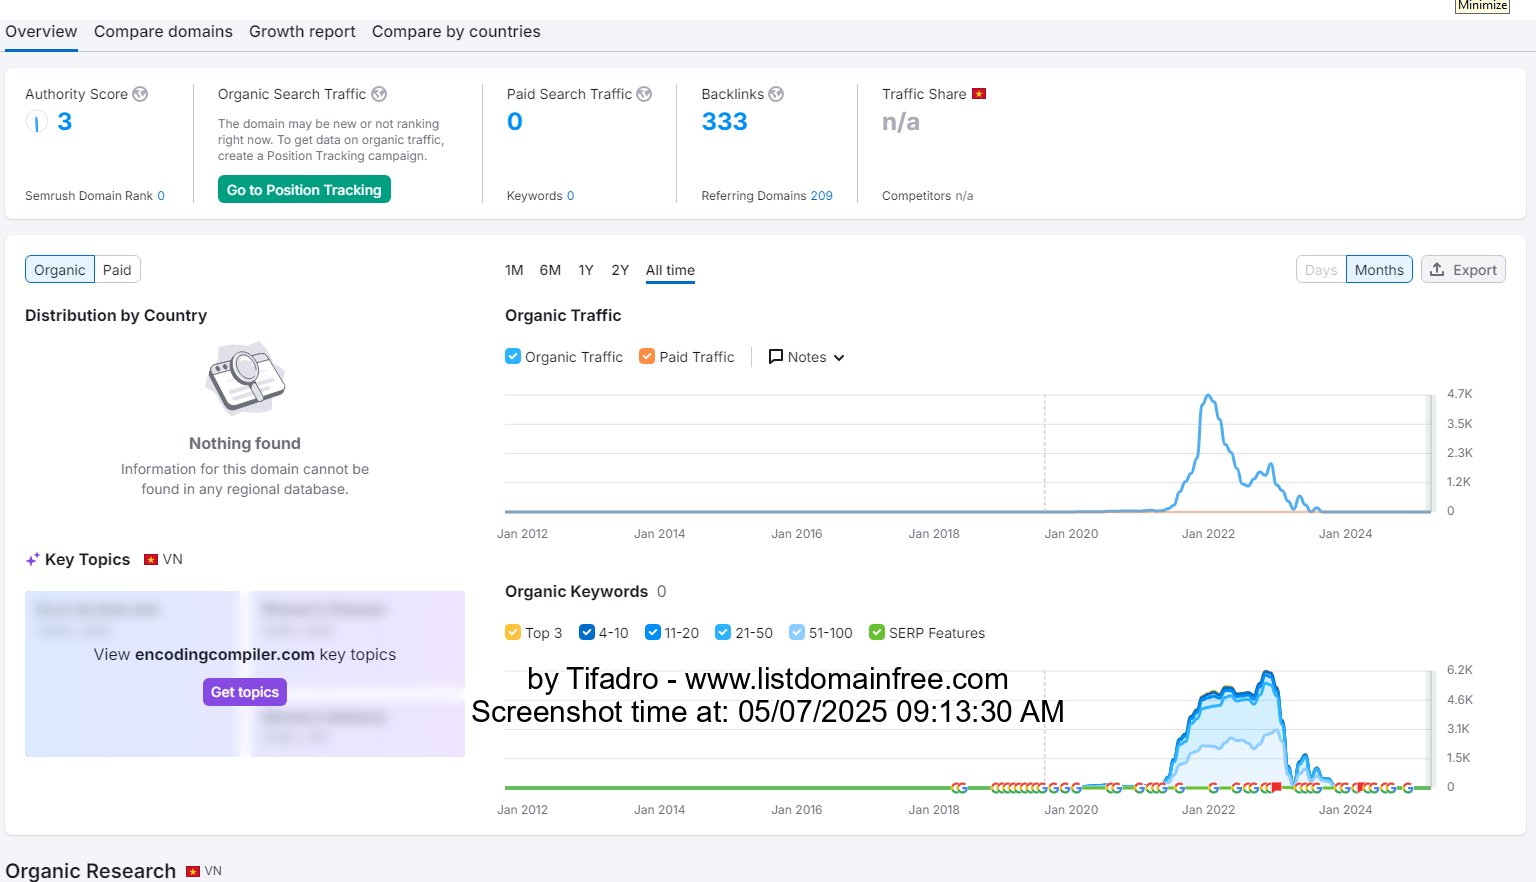Click the Paid Search Traffic info icon
The image size is (1536, 882).
coord(644,94)
